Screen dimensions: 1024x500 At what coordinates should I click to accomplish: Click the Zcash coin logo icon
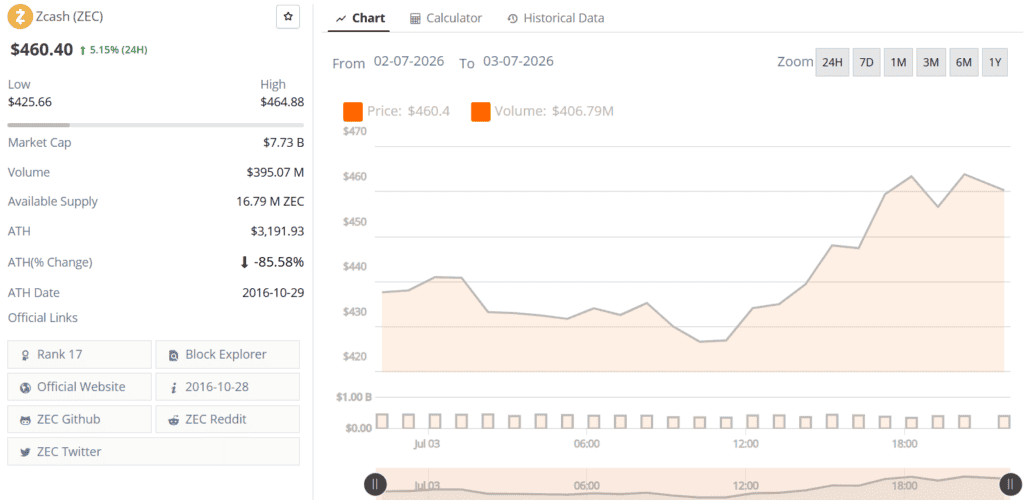[20, 16]
